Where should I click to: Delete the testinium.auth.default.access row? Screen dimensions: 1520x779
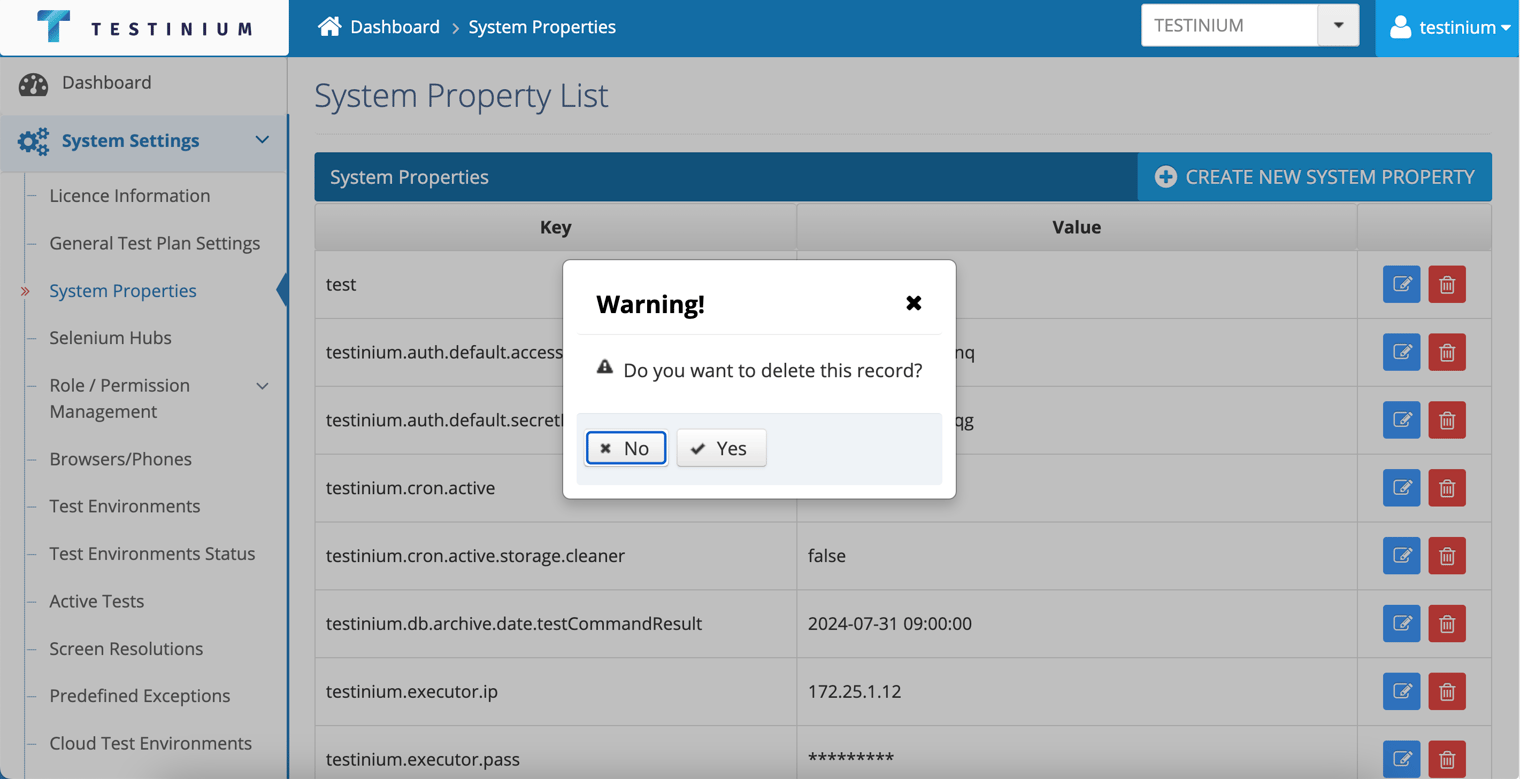(x=1447, y=352)
